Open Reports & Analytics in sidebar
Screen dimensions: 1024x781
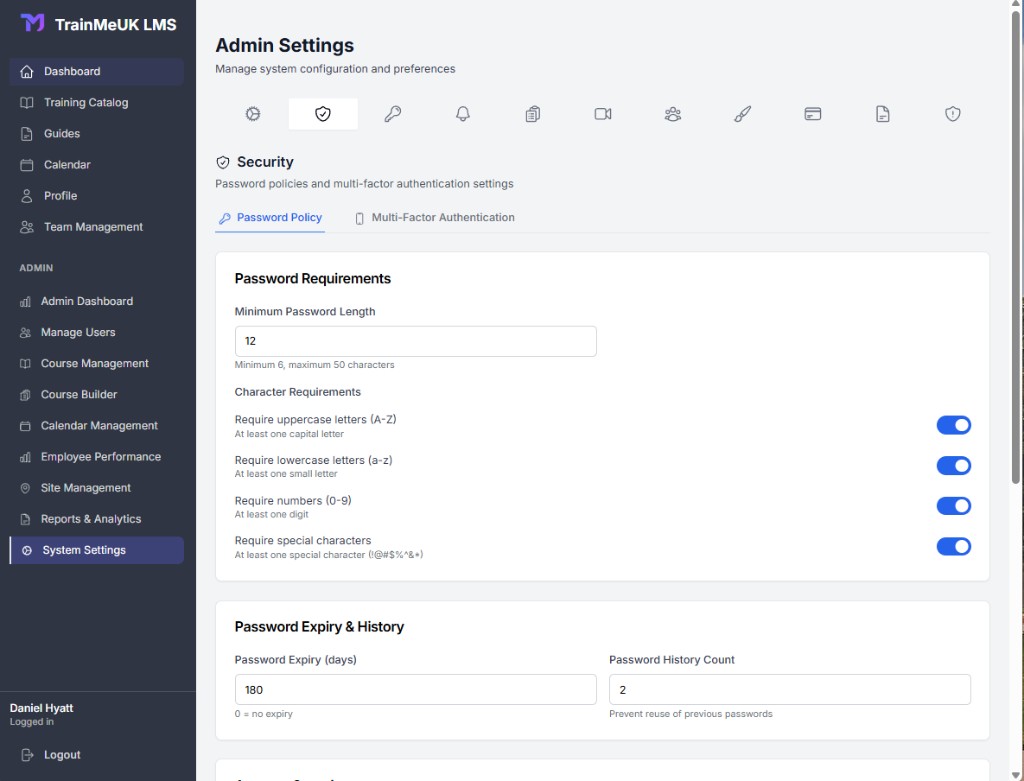pyautogui.click(x=97, y=519)
